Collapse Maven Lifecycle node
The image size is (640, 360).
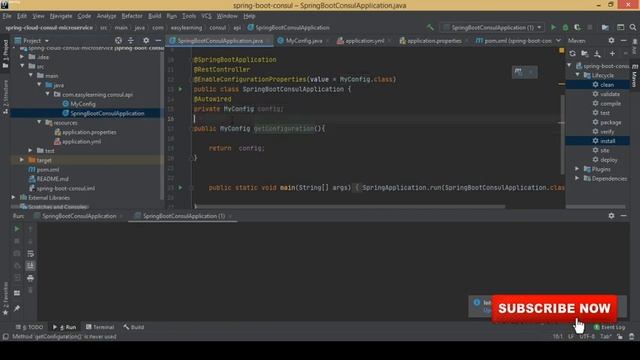coord(578,75)
